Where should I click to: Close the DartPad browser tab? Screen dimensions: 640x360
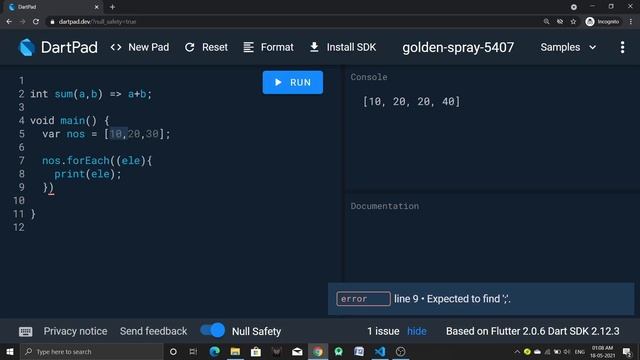97,7
